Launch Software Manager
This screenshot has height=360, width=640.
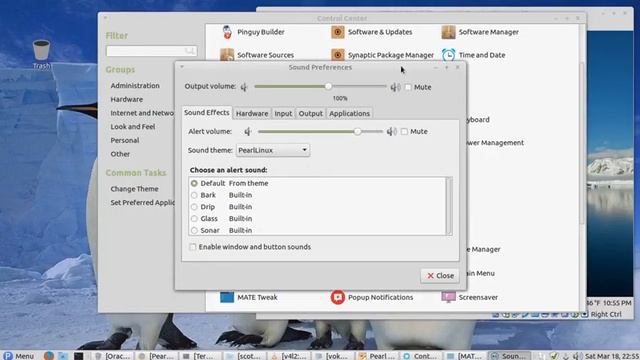click(x=480, y=32)
